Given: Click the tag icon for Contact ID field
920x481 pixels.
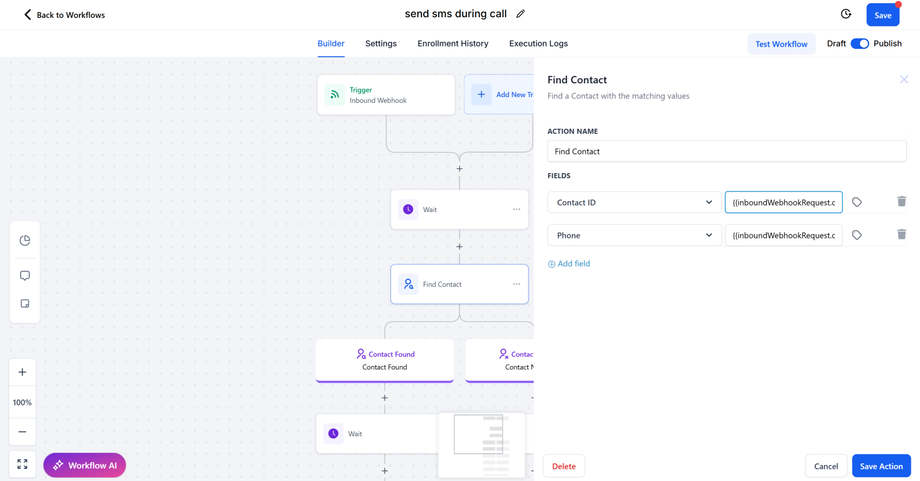Looking at the screenshot, I should pyautogui.click(x=857, y=202).
